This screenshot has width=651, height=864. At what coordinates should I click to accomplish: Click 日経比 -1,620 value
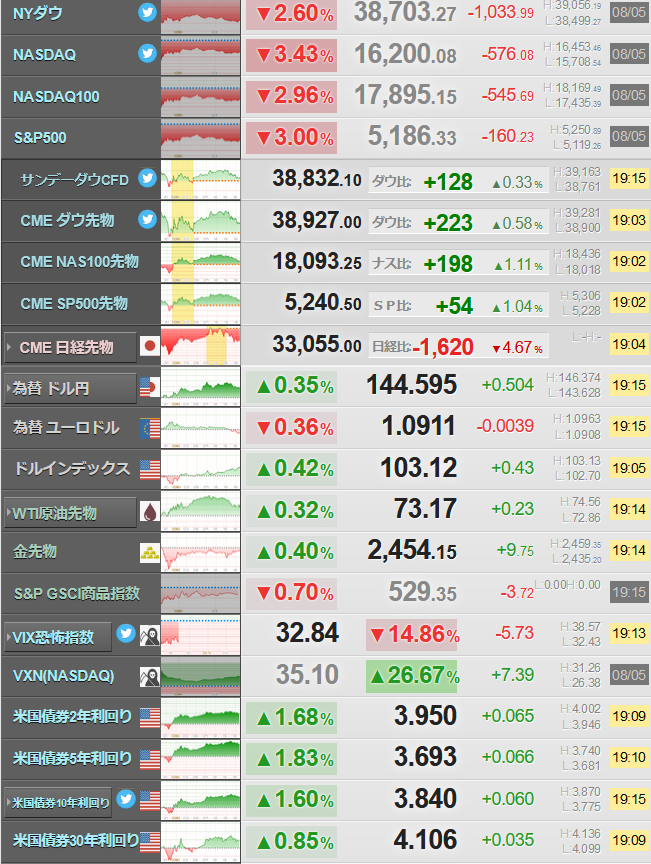point(444,347)
